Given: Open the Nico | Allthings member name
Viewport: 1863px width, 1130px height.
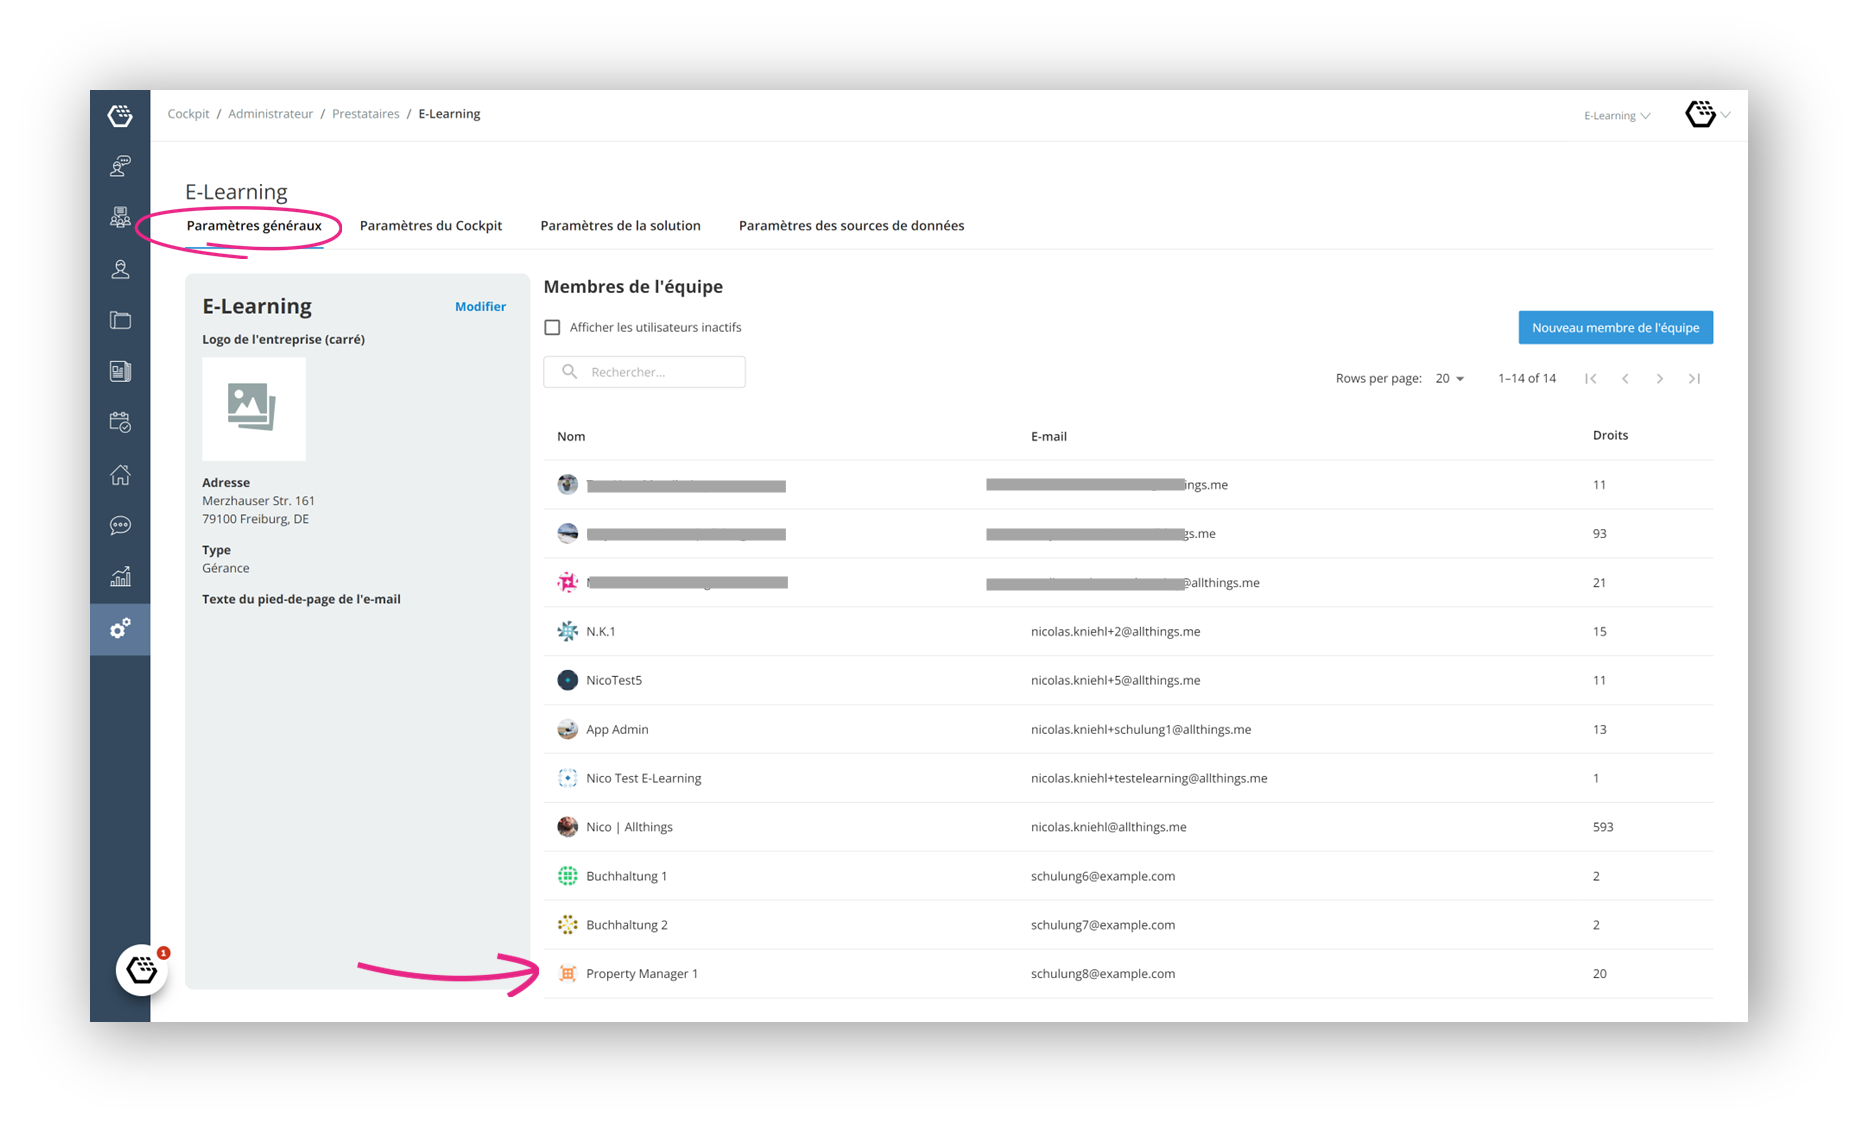Looking at the screenshot, I should (629, 827).
